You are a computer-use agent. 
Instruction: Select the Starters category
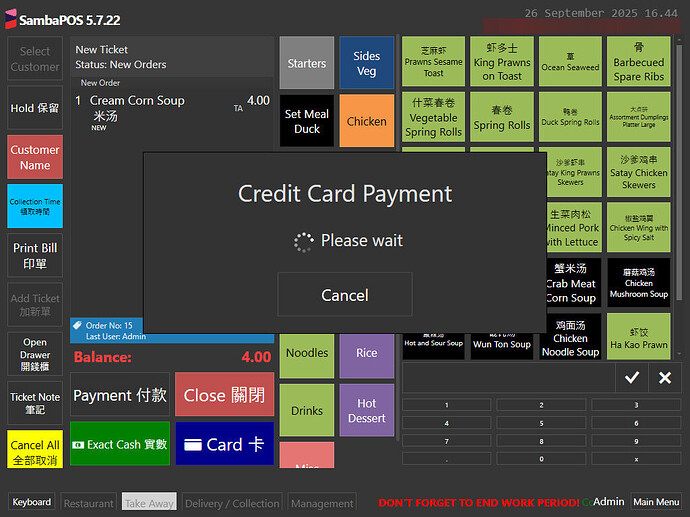(x=306, y=63)
